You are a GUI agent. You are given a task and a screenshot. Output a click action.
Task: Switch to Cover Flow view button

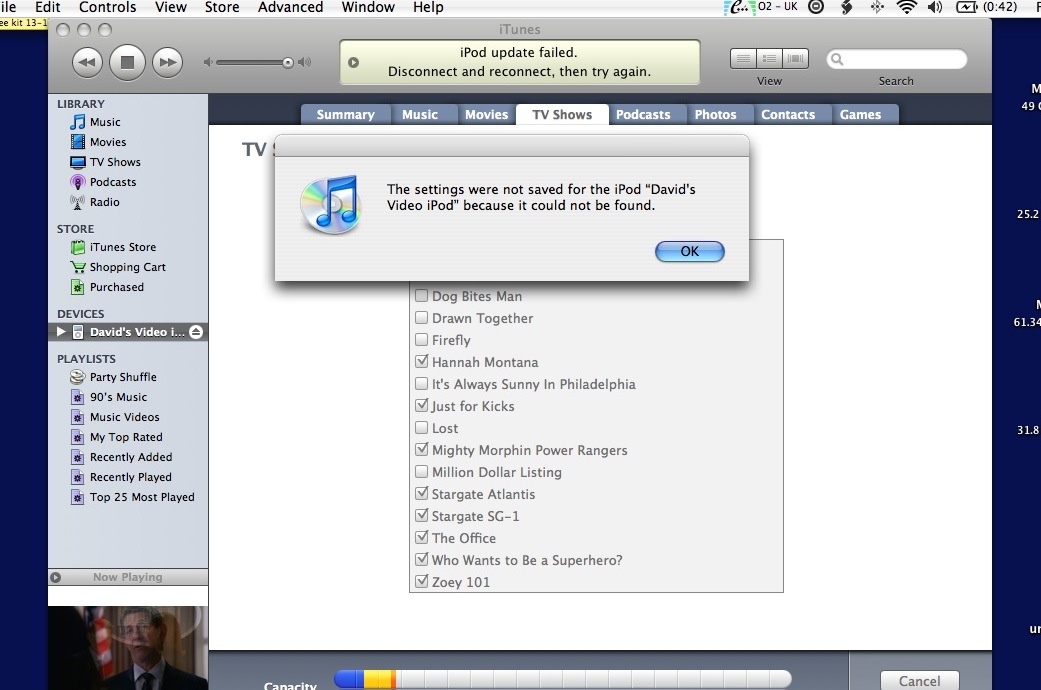(795, 59)
